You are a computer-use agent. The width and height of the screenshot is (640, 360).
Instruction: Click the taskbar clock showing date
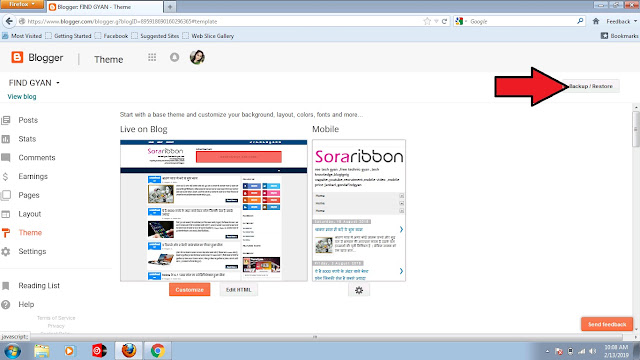616,351
